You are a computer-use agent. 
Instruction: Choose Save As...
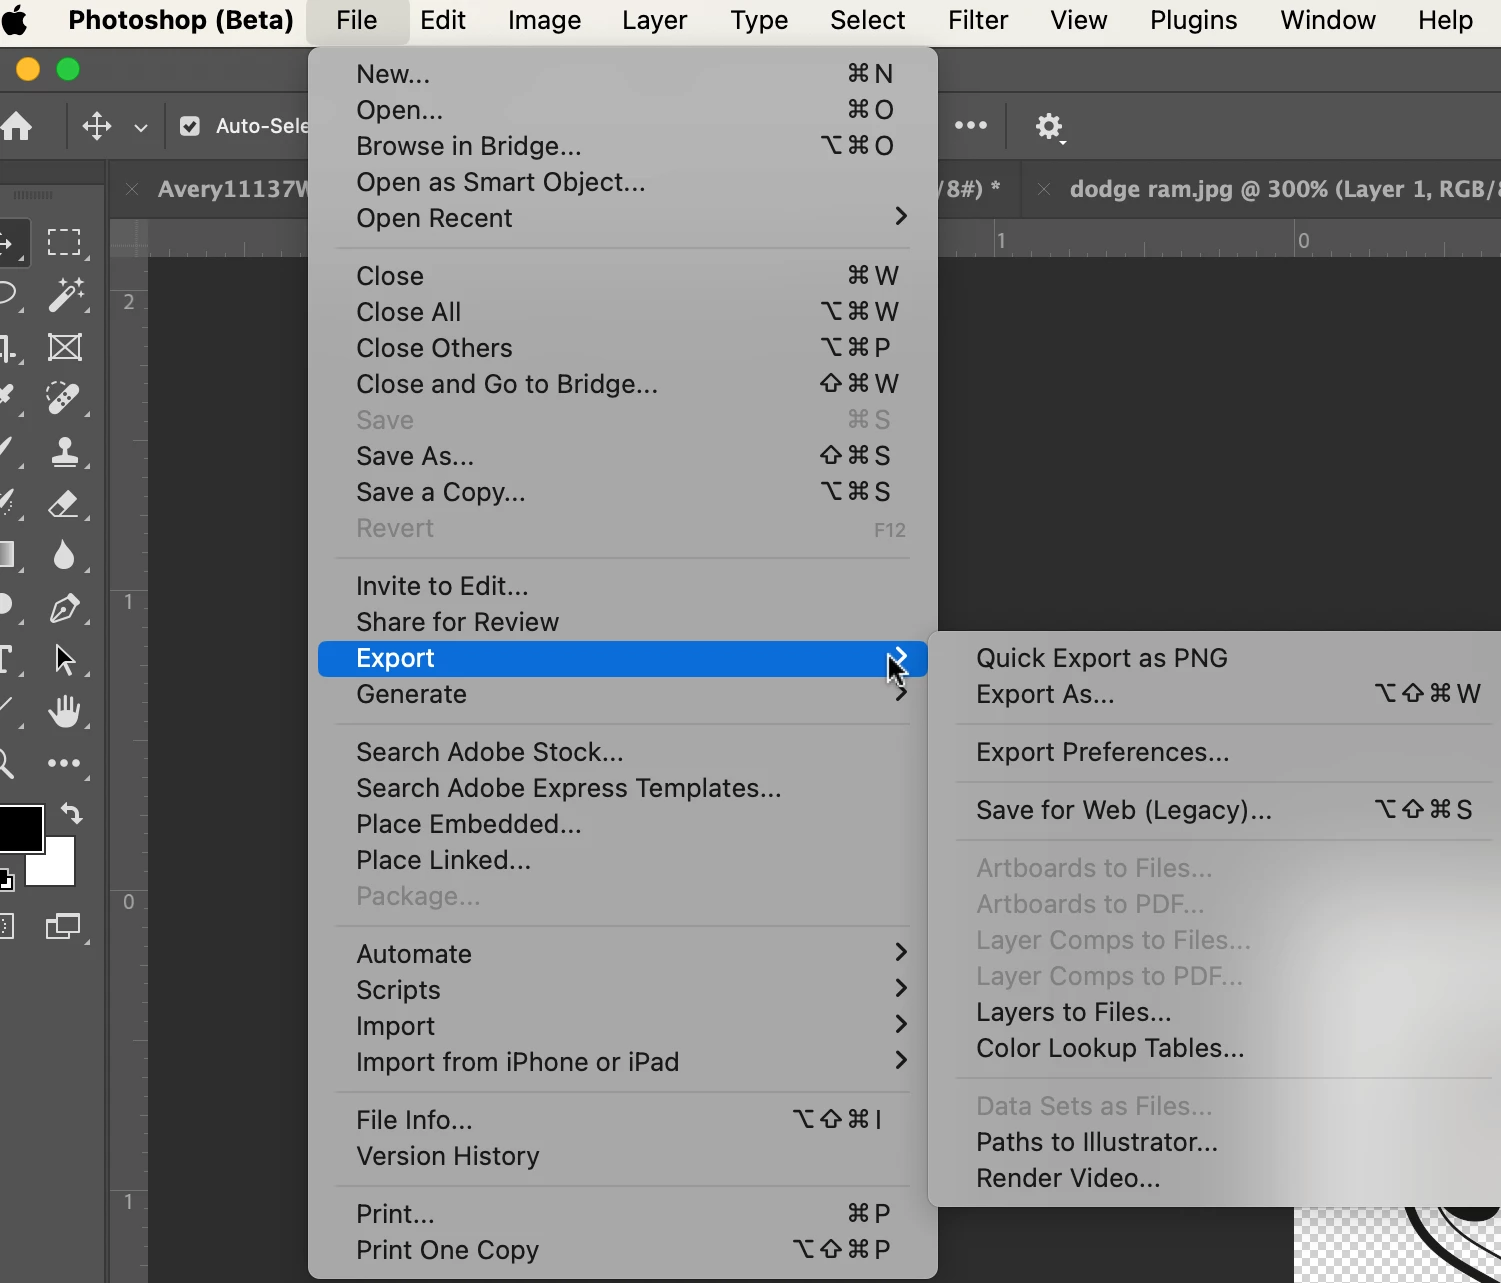click(x=623, y=456)
